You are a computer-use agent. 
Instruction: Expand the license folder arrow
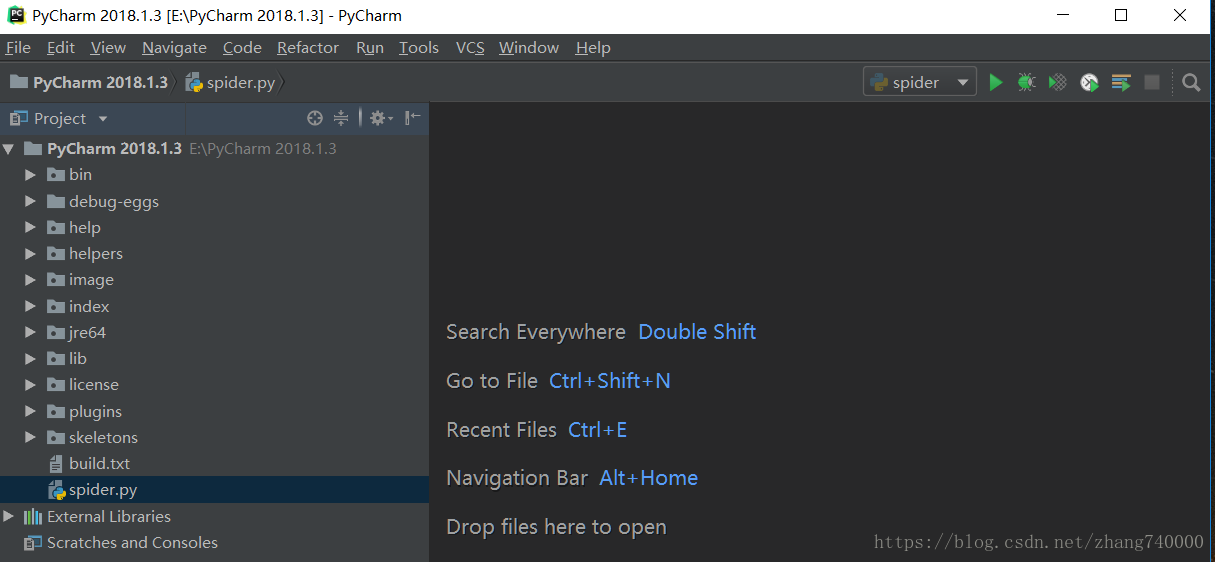[31, 385]
